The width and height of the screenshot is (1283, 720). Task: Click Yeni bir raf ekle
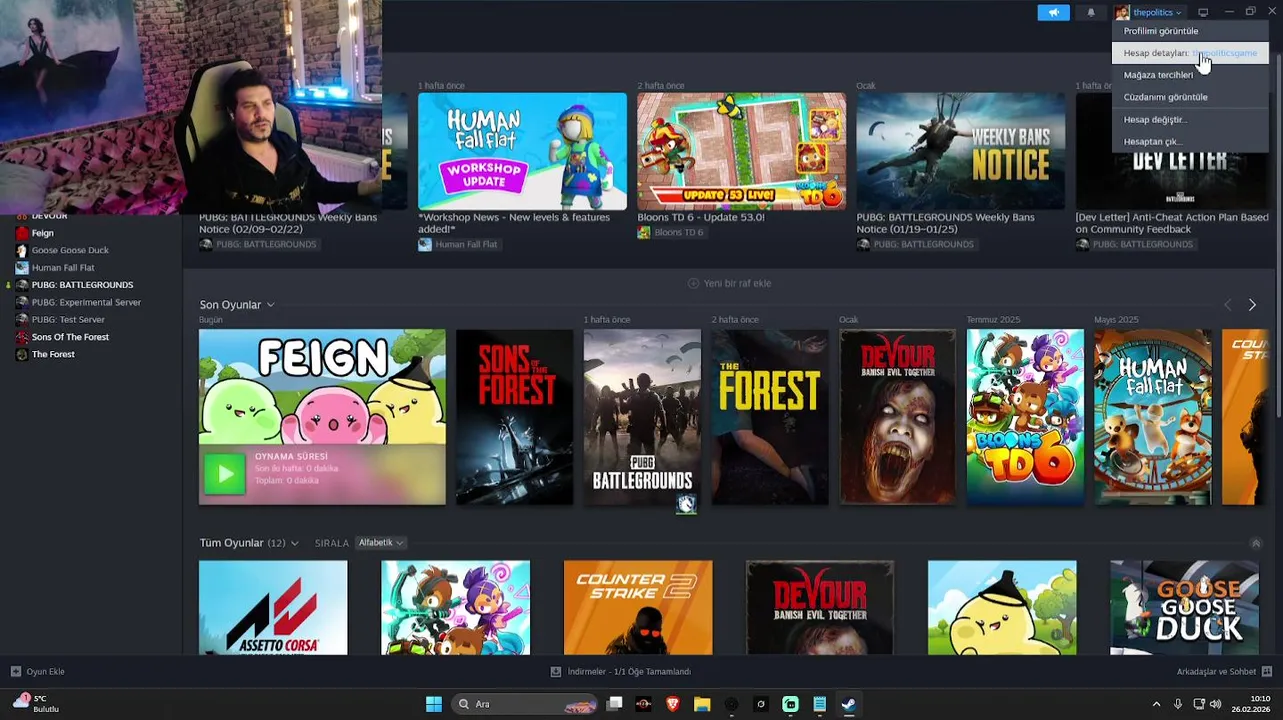(730, 283)
